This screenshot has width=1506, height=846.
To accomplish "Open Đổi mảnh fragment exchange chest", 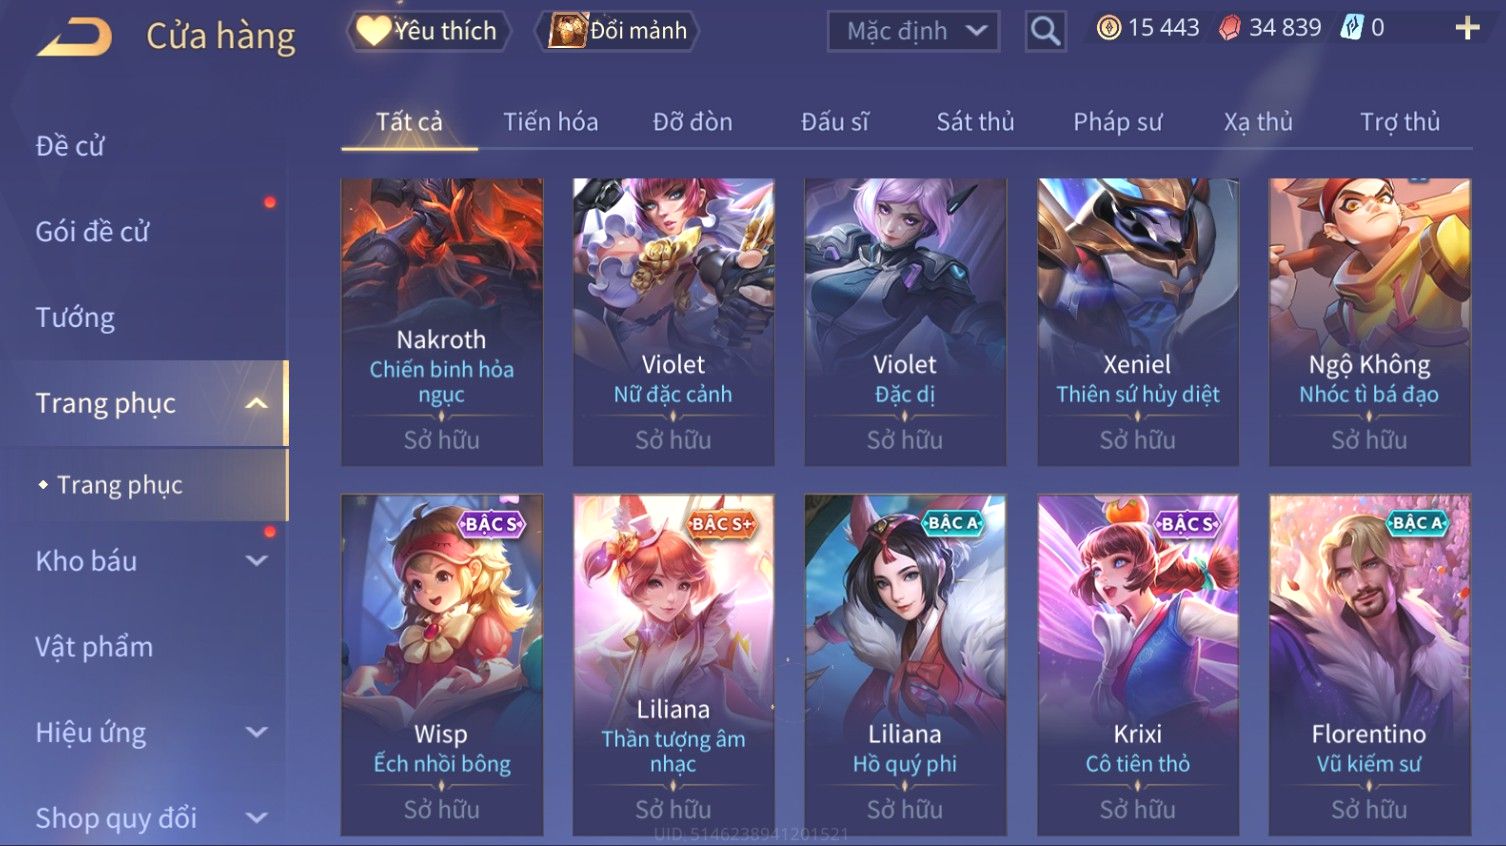I will 617,31.
